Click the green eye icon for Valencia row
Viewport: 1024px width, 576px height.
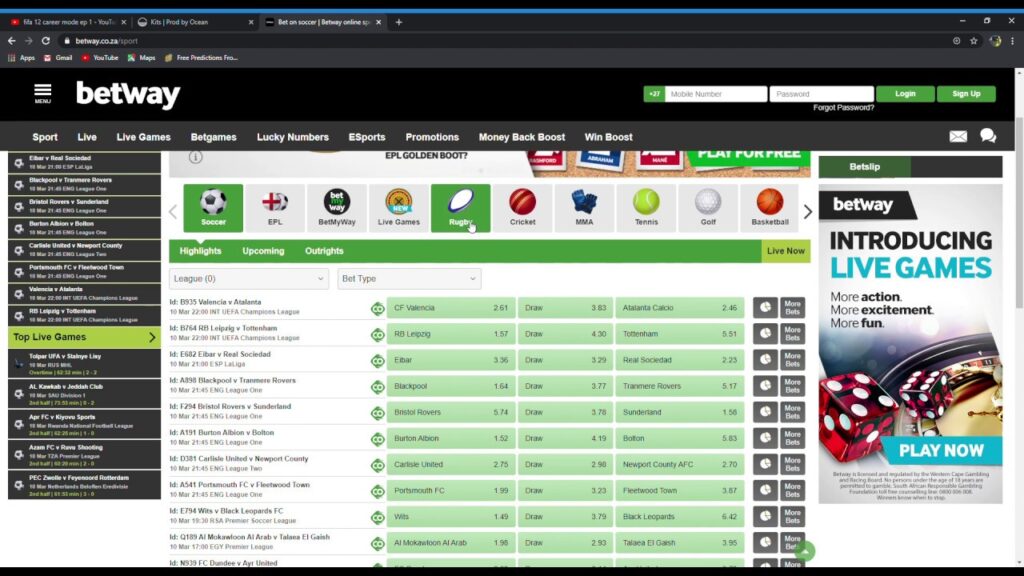377,308
